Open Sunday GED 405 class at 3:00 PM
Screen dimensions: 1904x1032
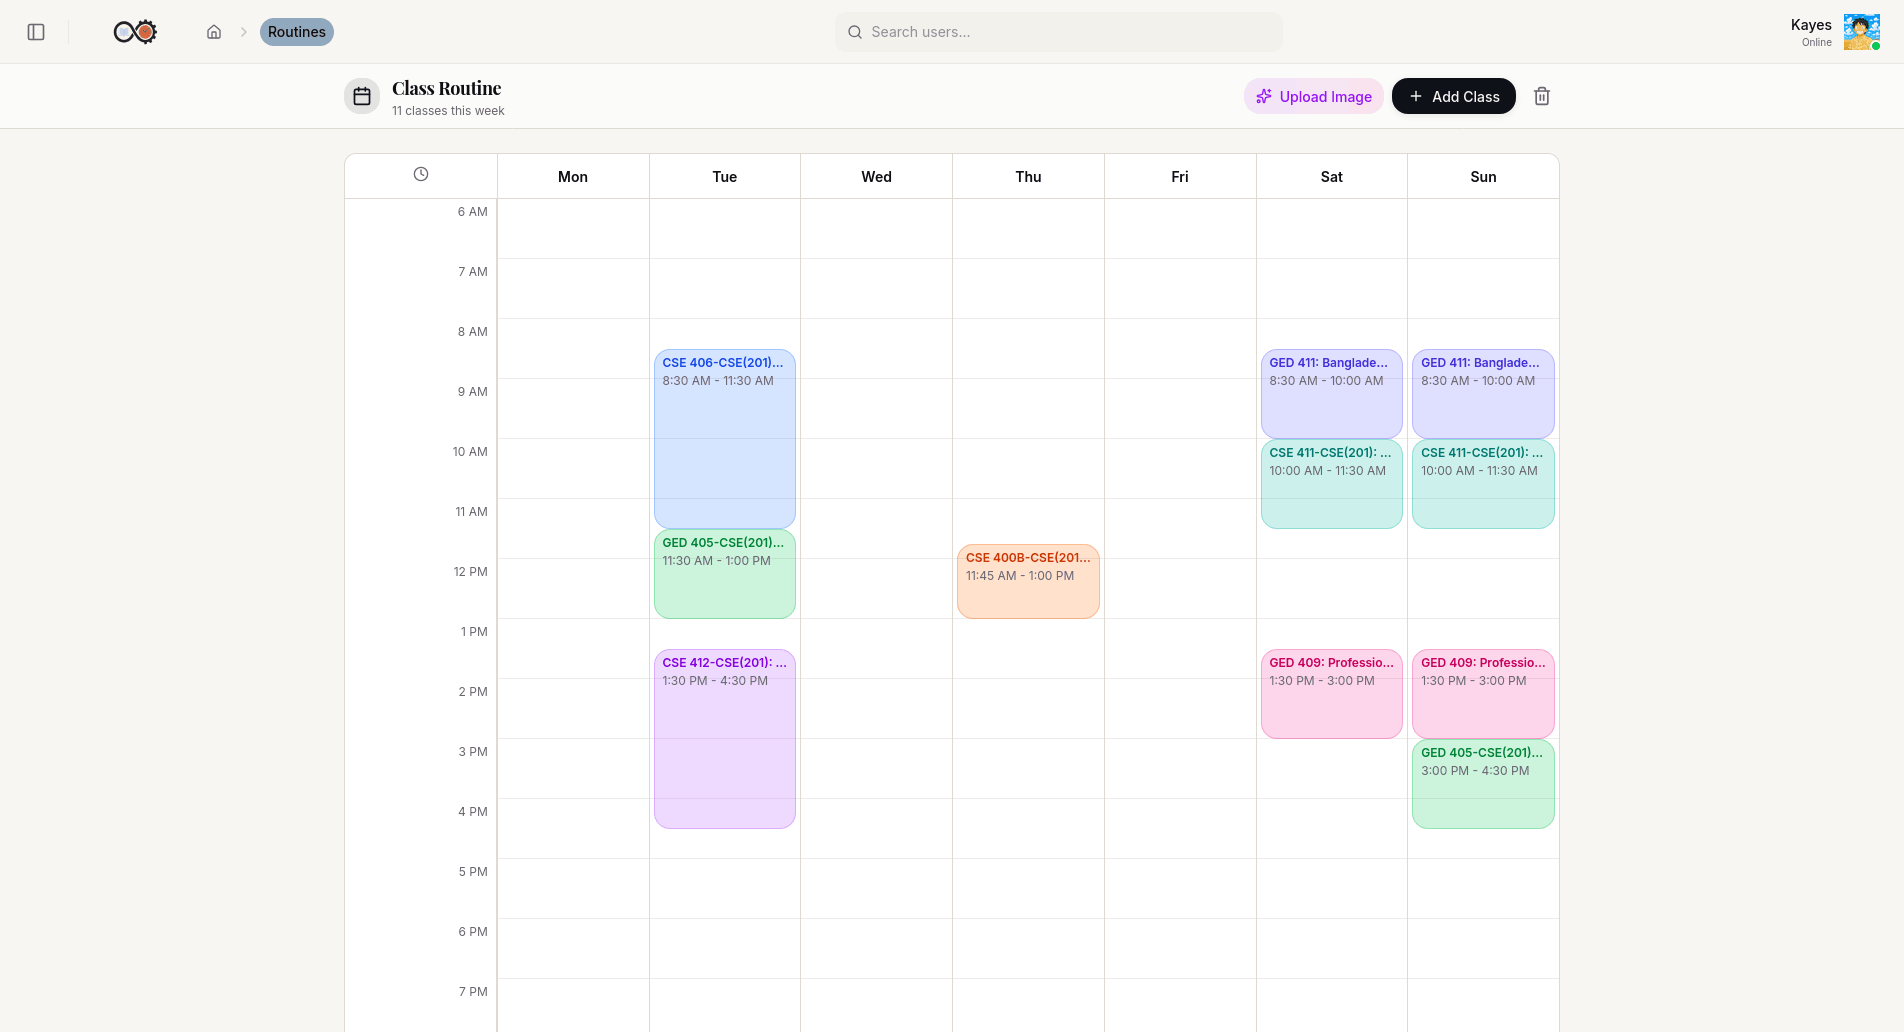[1484, 784]
